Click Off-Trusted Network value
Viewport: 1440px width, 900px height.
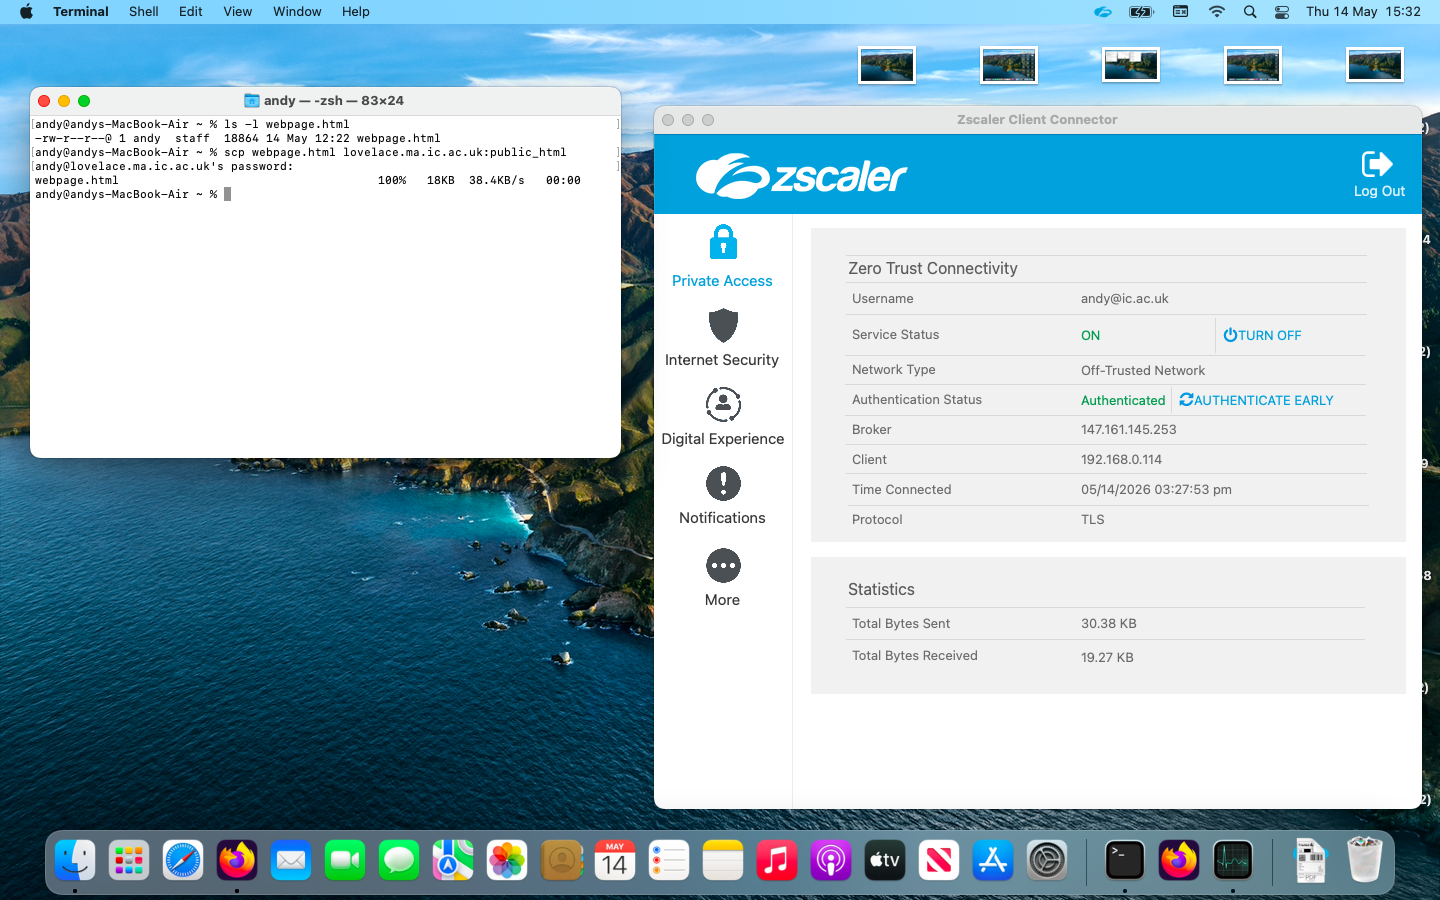pos(1142,370)
